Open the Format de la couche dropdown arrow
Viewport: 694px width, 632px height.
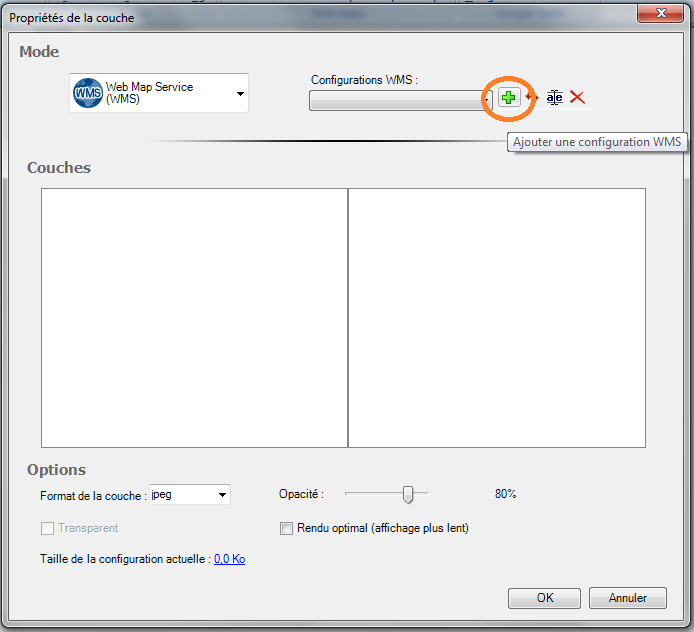(222, 495)
